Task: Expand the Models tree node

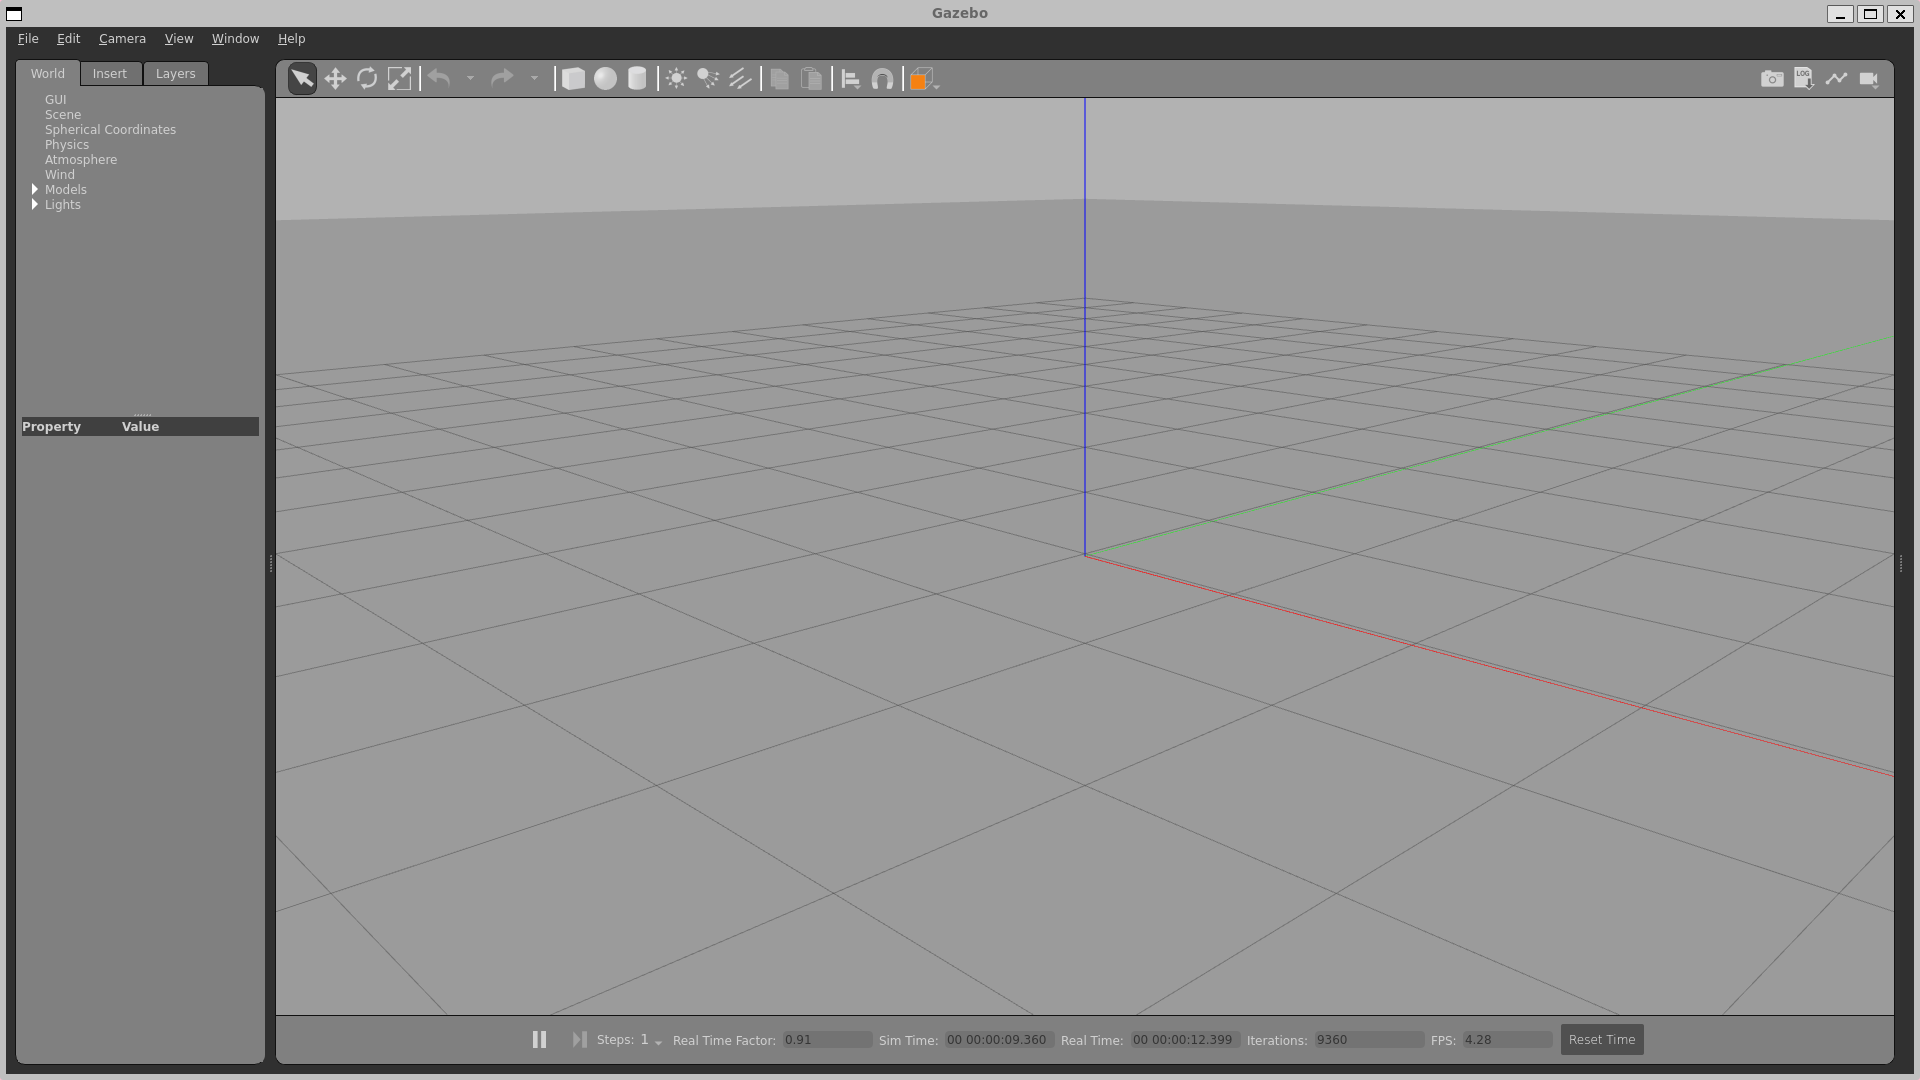Action: point(35,190)
